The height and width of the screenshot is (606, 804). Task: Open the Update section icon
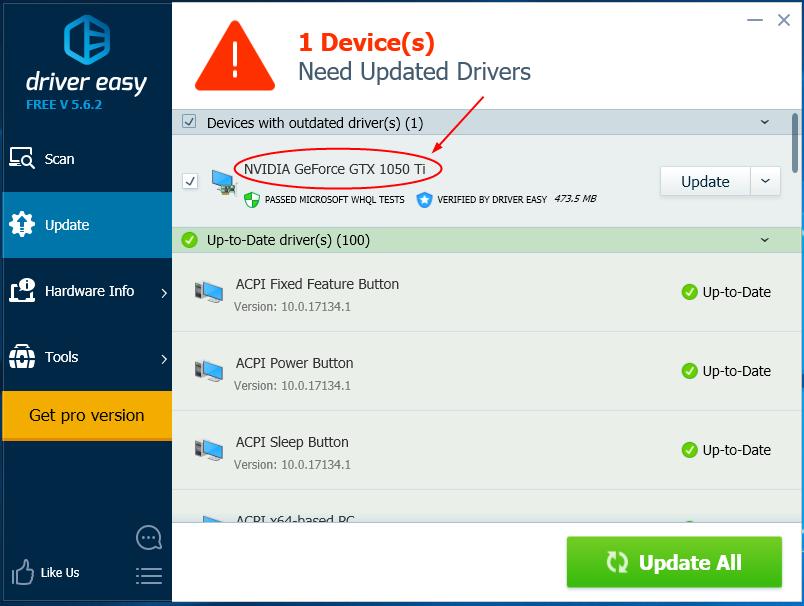click(x=23, y=225)
